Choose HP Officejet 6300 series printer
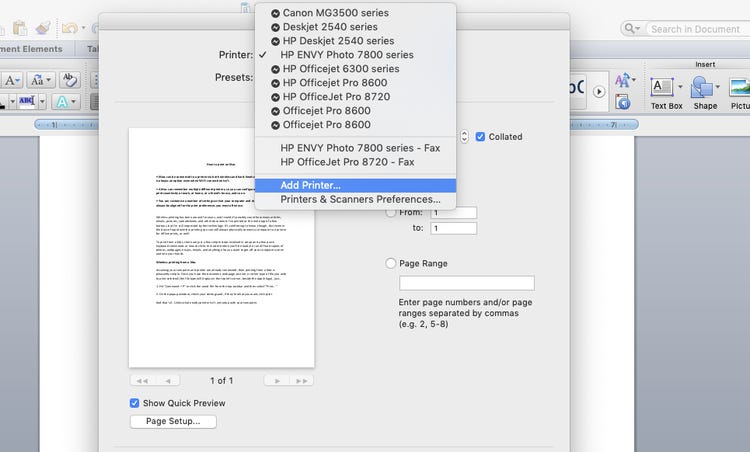 [355, 68]
